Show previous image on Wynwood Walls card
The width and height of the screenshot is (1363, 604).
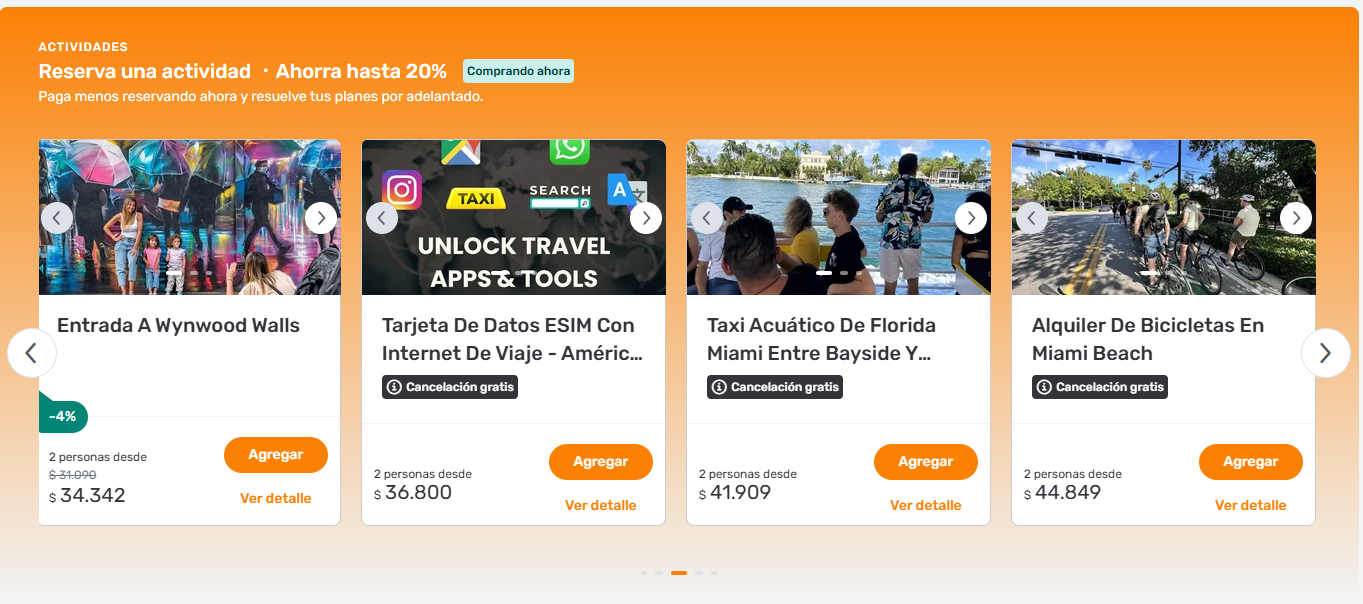[56, 218]
